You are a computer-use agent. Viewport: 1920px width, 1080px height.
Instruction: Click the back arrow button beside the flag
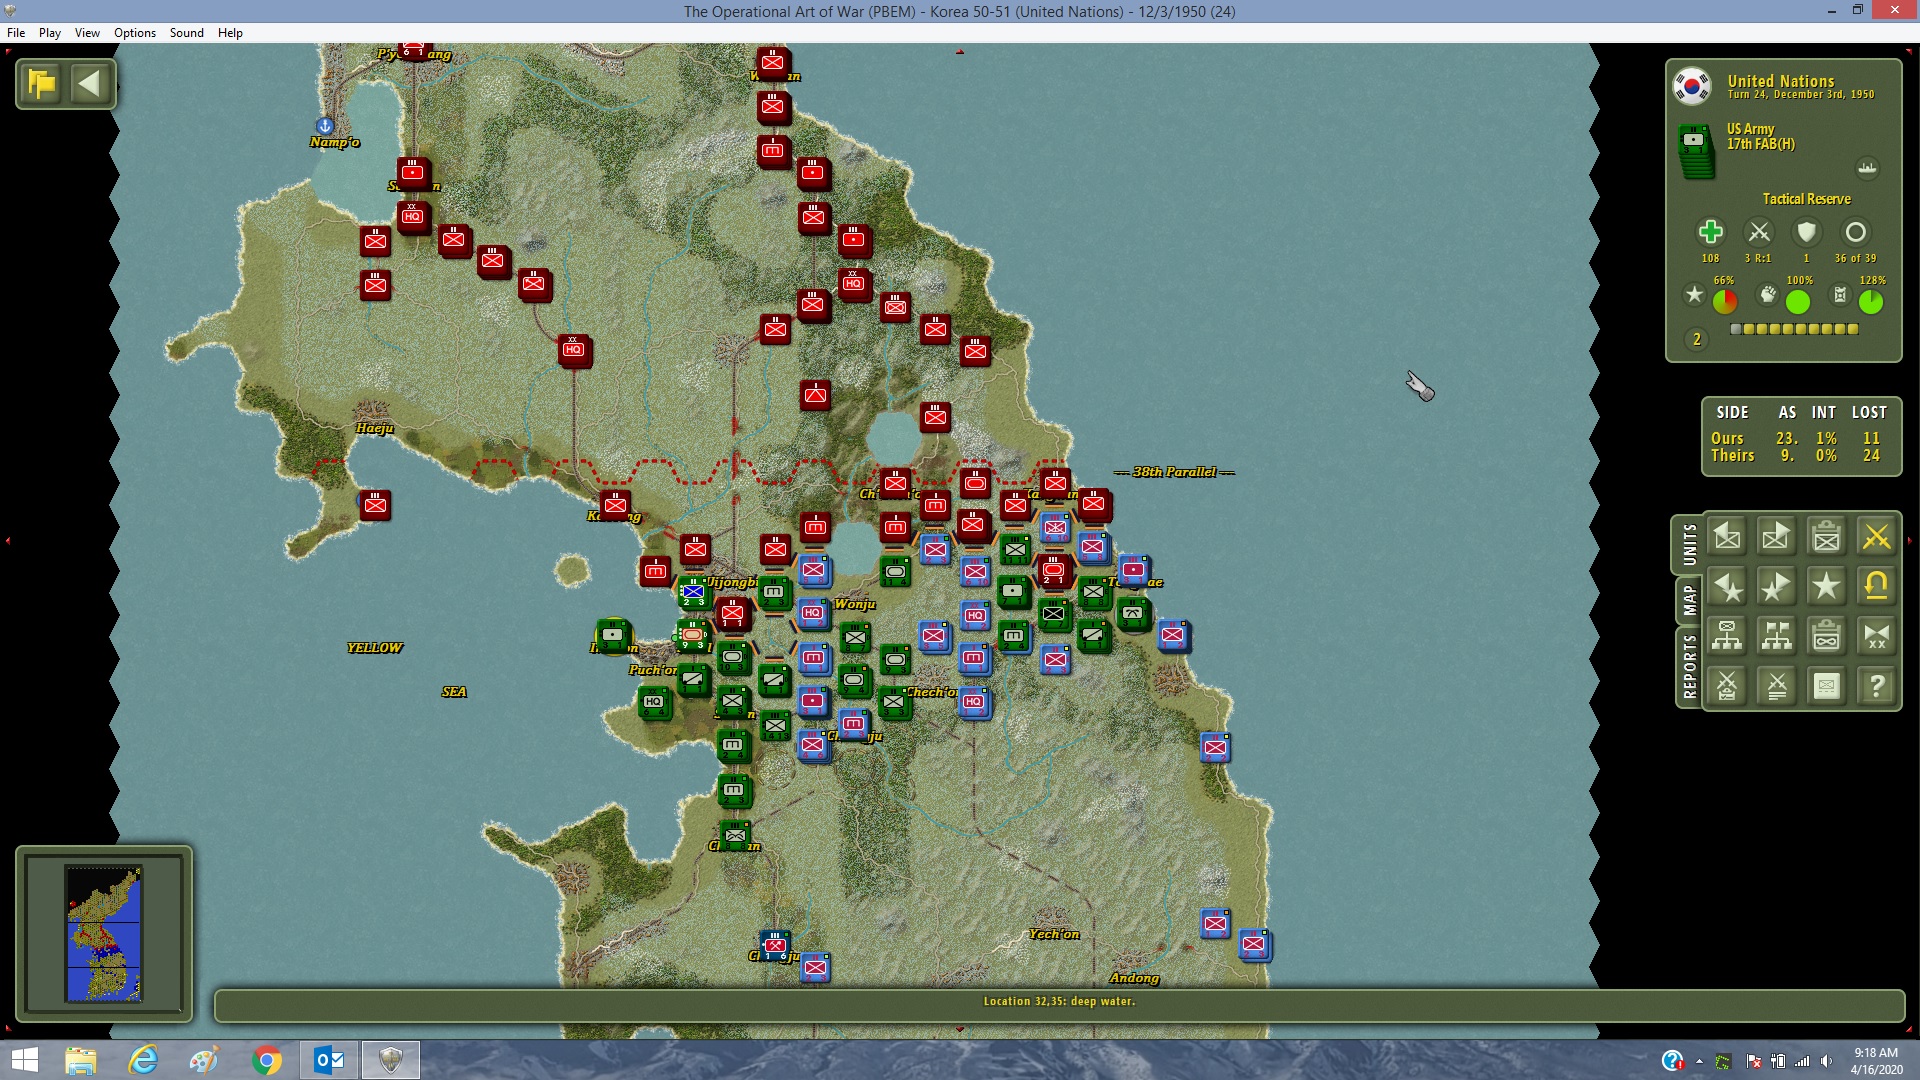coord(90,84)
